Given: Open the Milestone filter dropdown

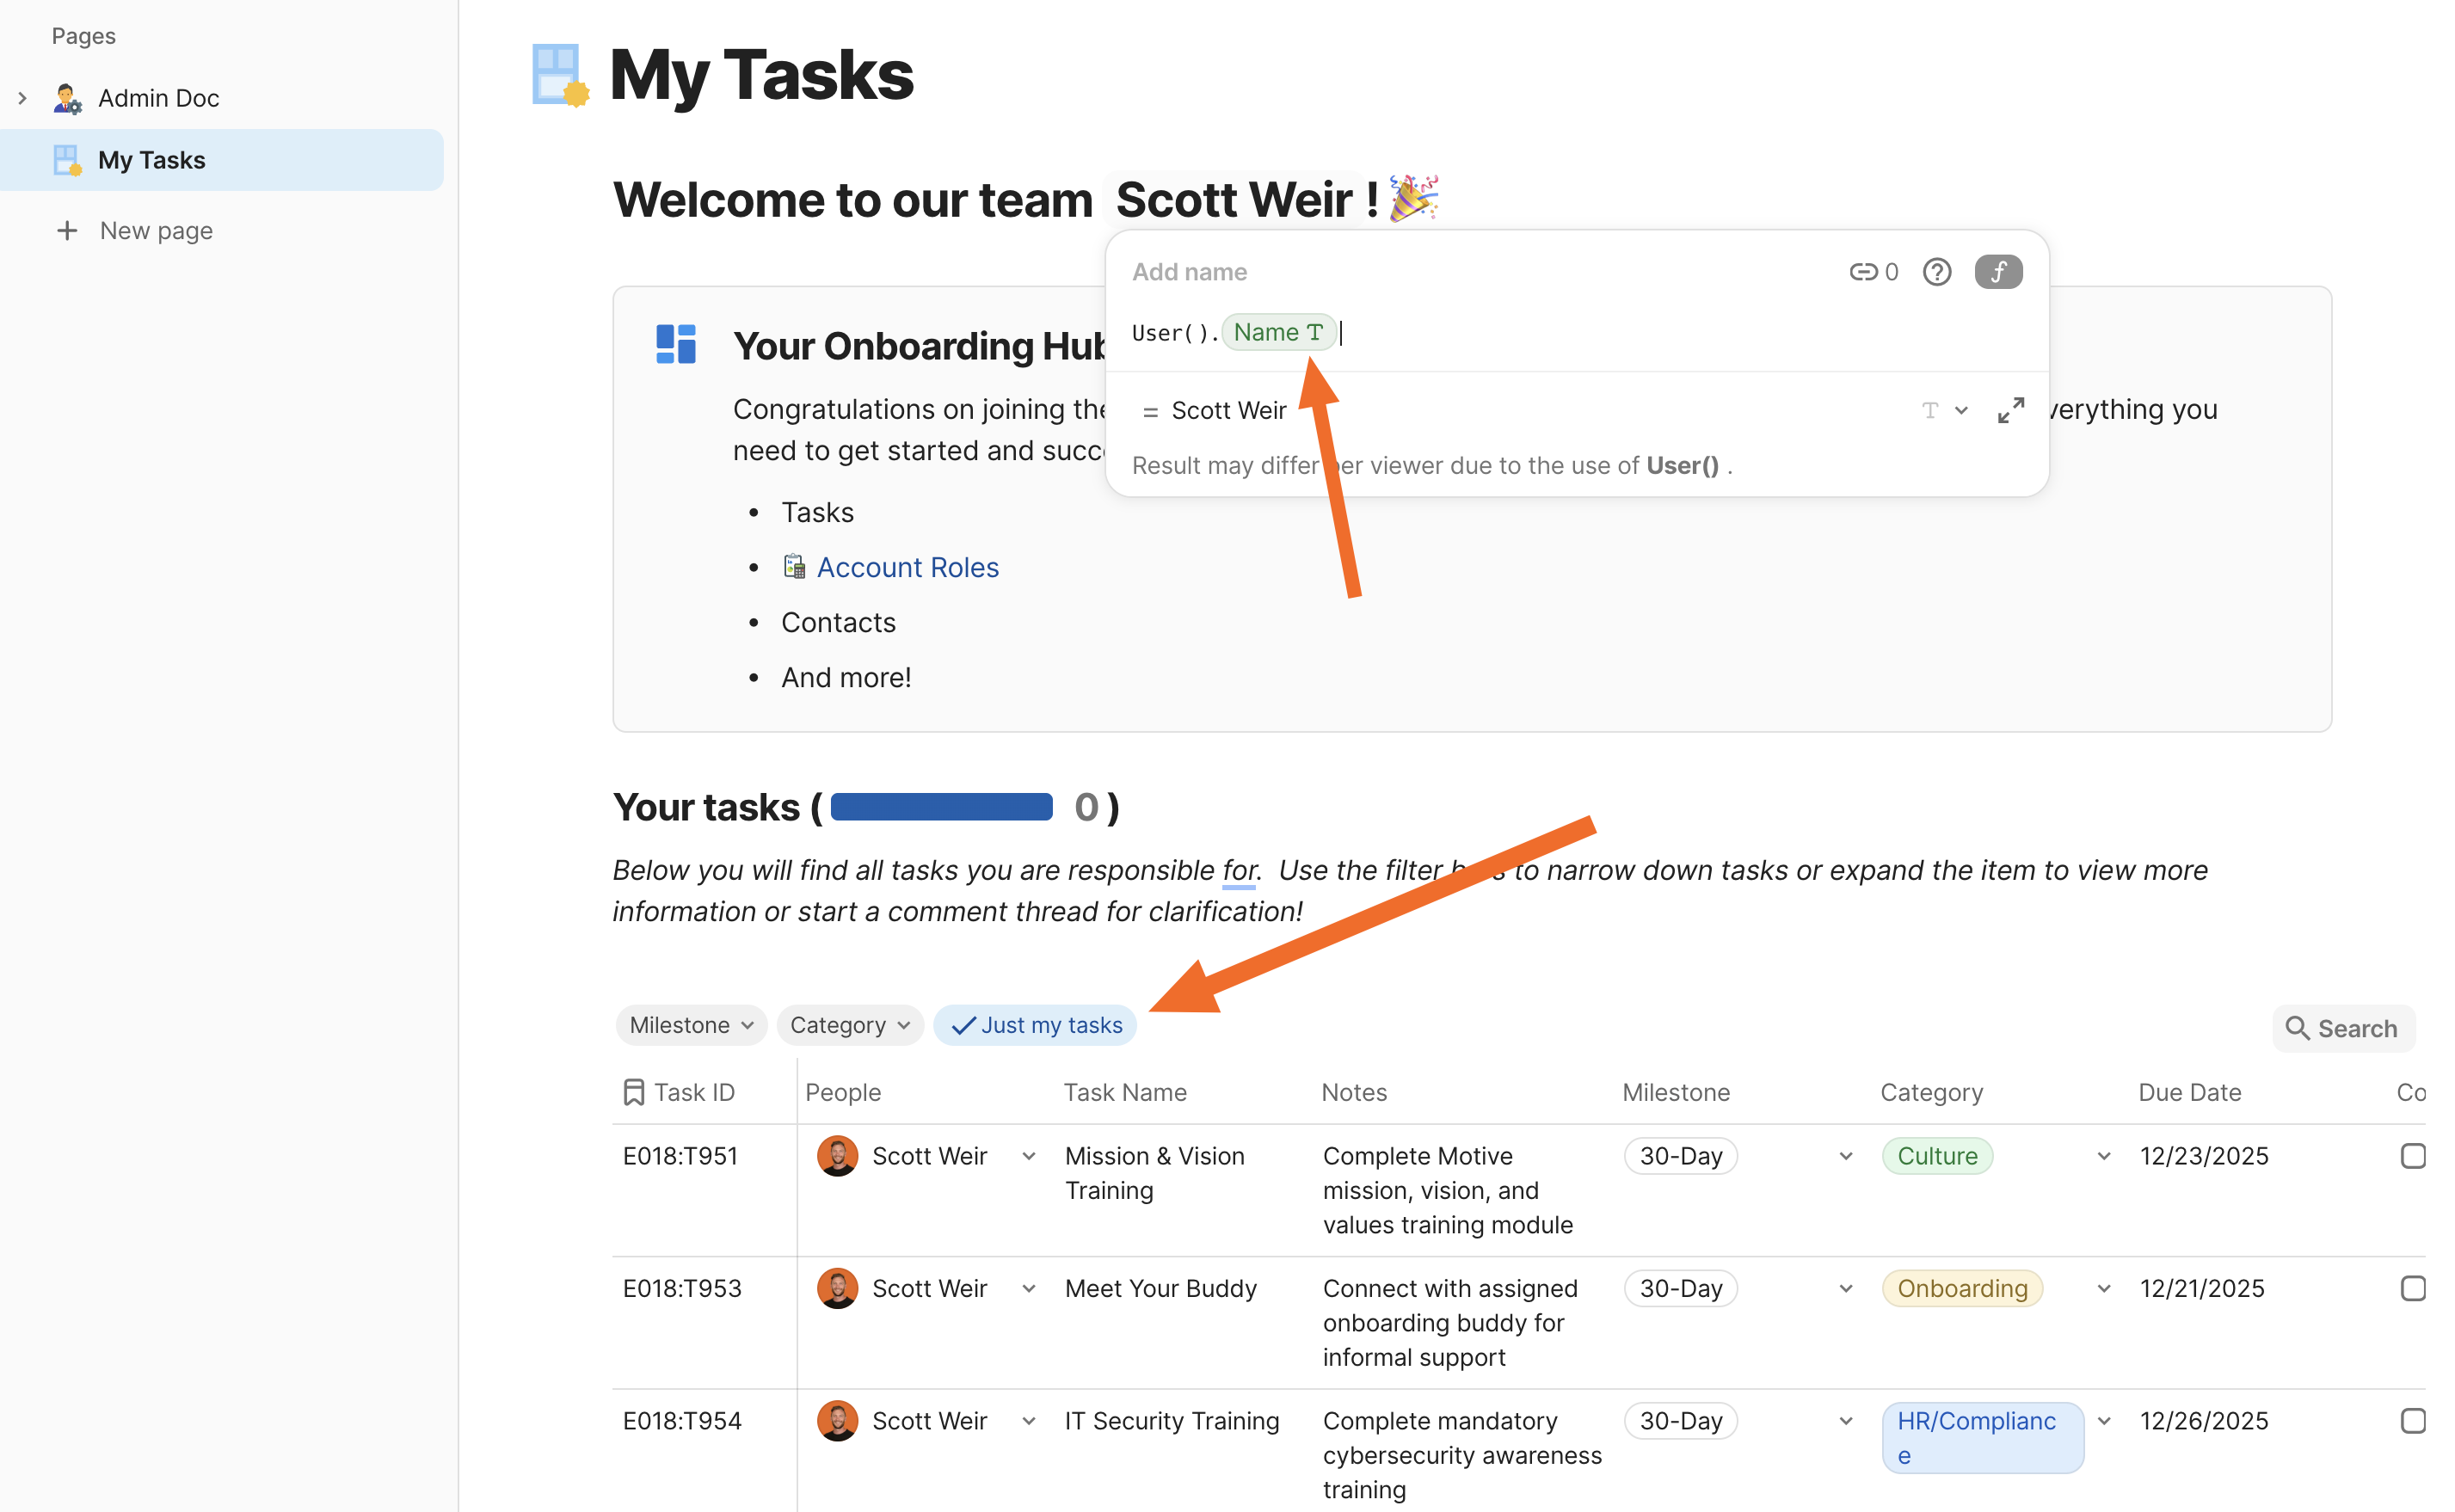Looking at the screenshot, I should pos(691,1025).
